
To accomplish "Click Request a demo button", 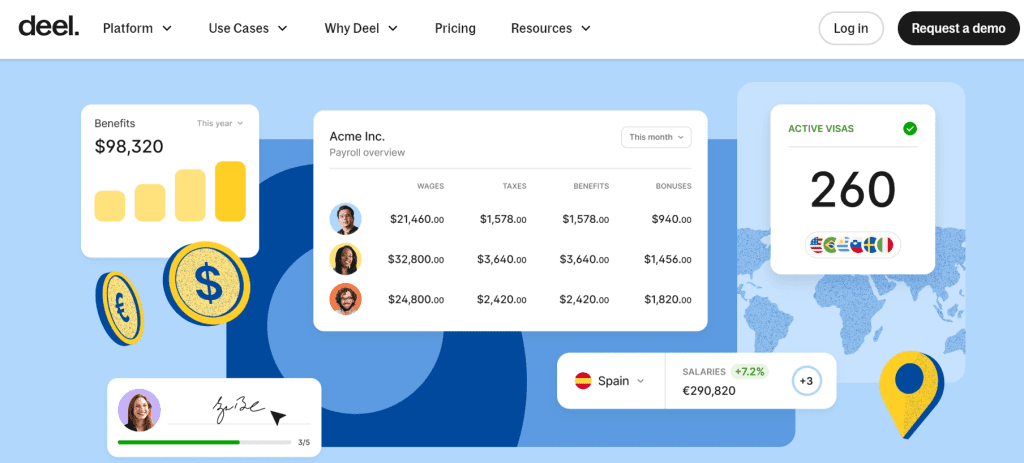I will pos(958,28).
